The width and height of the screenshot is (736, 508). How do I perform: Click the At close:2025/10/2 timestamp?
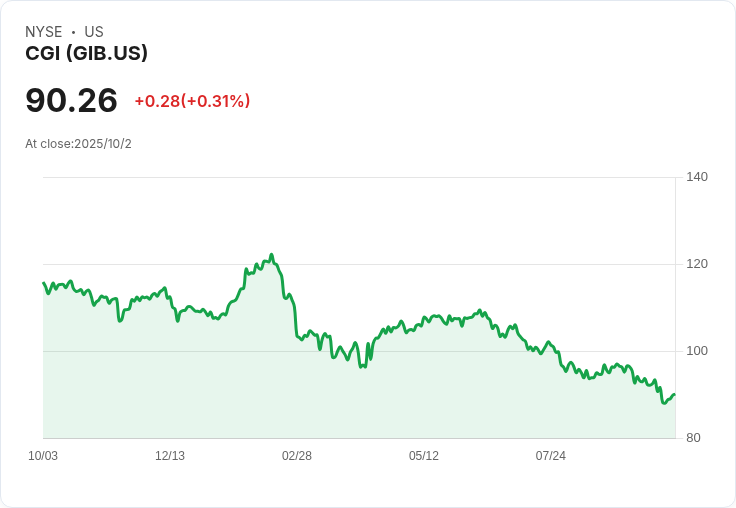coord(78,144)
